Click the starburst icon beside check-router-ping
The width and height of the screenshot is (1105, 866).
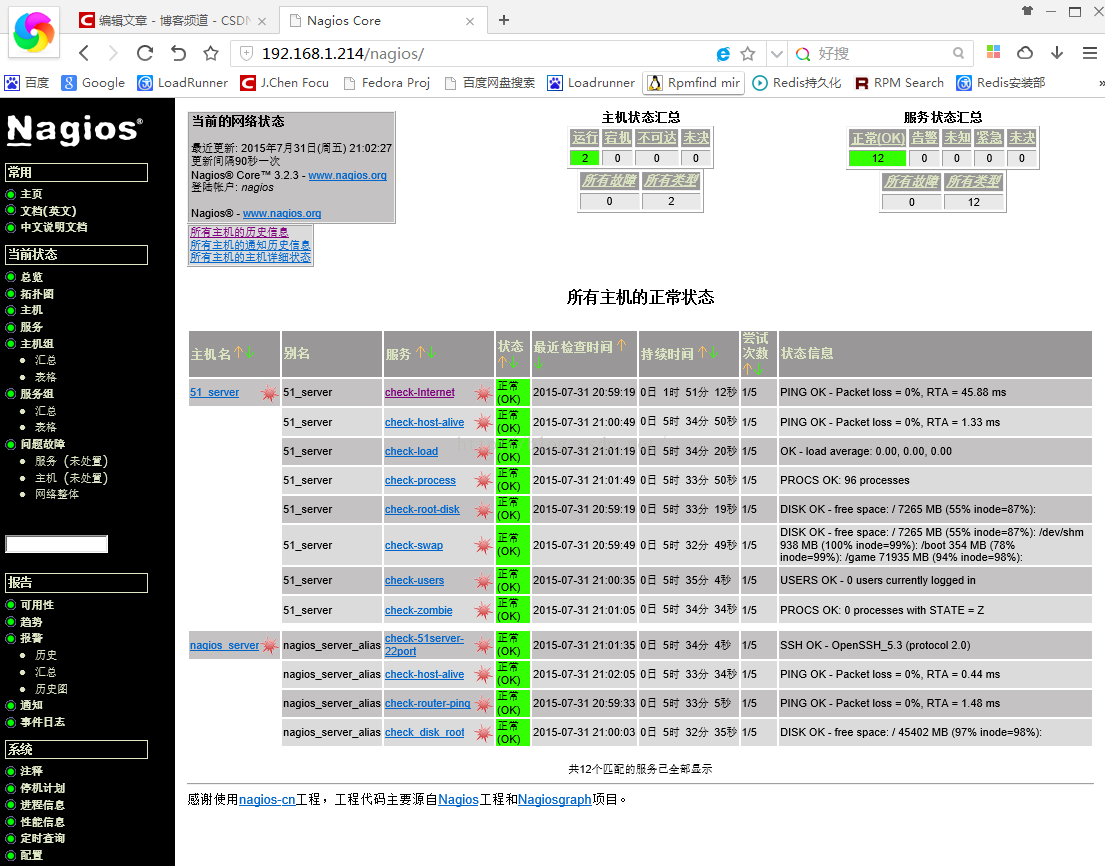[x=483, y=703]
